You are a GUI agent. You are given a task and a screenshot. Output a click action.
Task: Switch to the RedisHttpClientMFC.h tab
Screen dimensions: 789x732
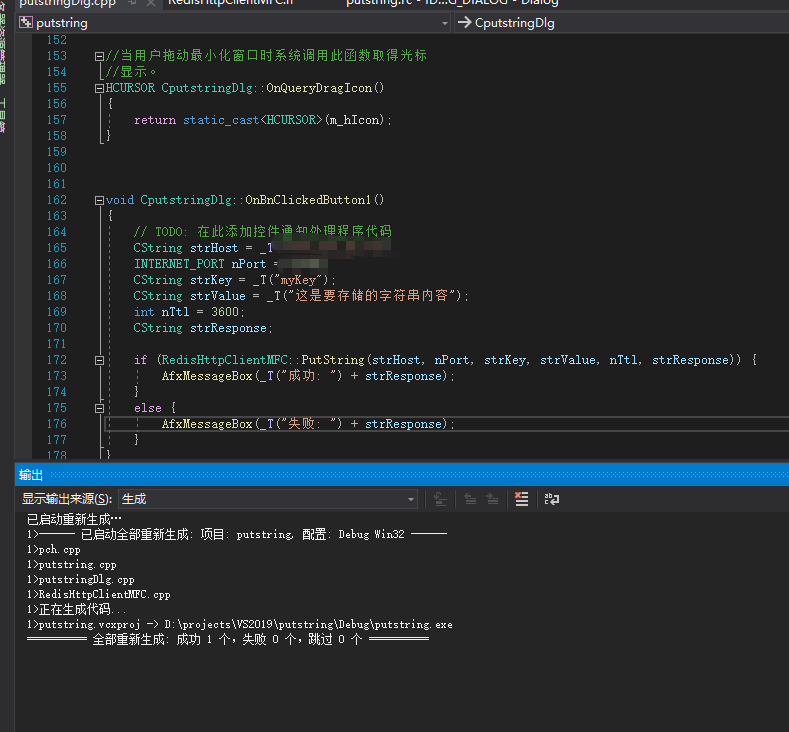point(230,3)
